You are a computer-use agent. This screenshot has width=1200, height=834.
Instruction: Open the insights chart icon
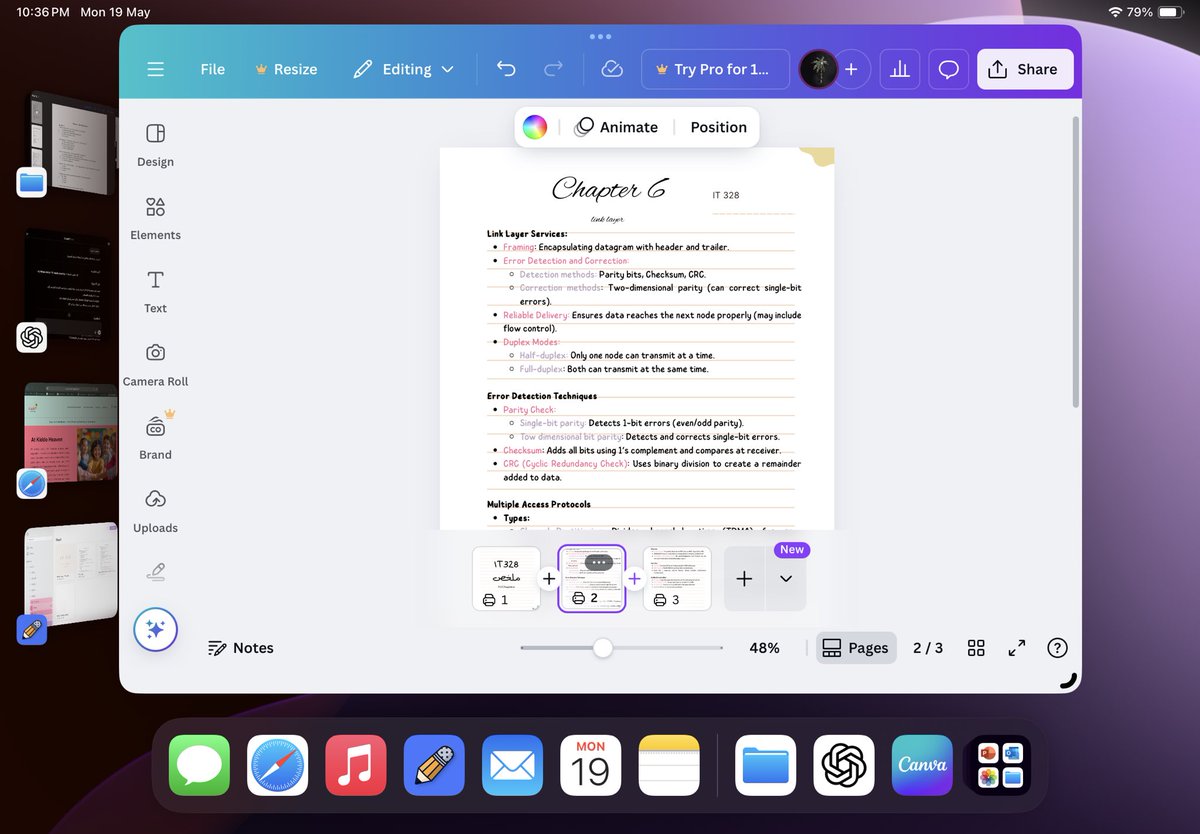pos(900,69)
